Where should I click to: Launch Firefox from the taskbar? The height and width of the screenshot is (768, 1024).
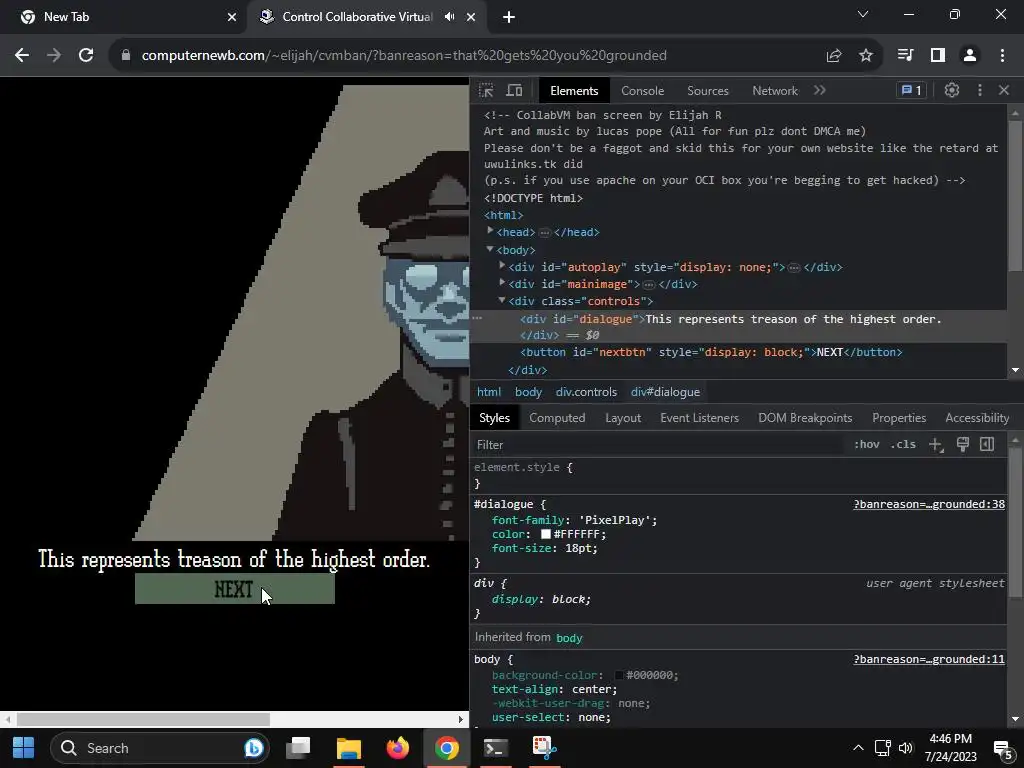pos(397,748)
